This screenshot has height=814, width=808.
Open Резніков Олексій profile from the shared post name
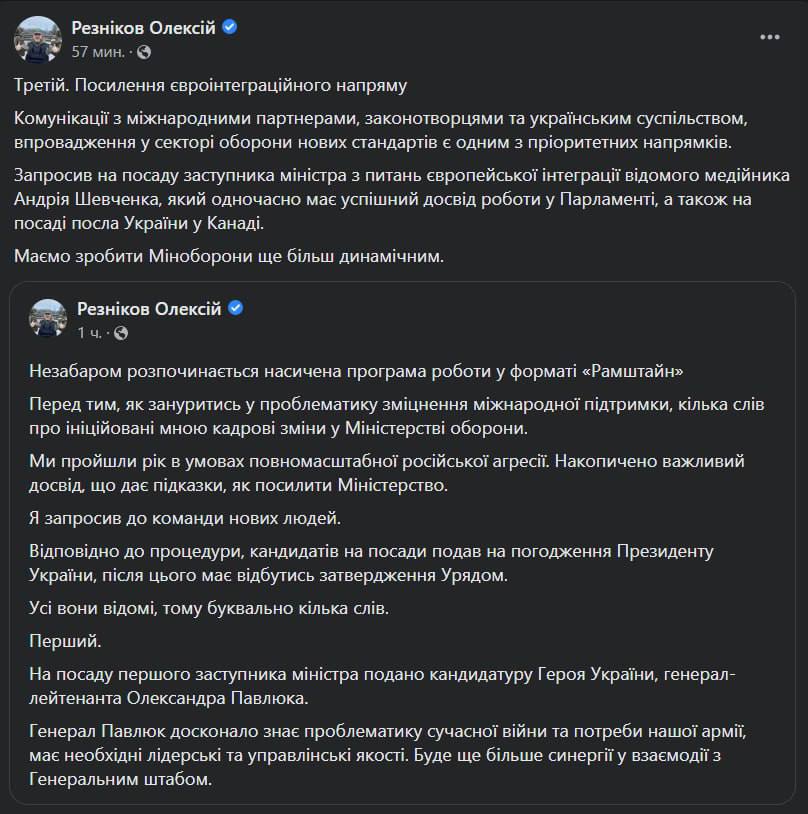[x=150, y=308]
